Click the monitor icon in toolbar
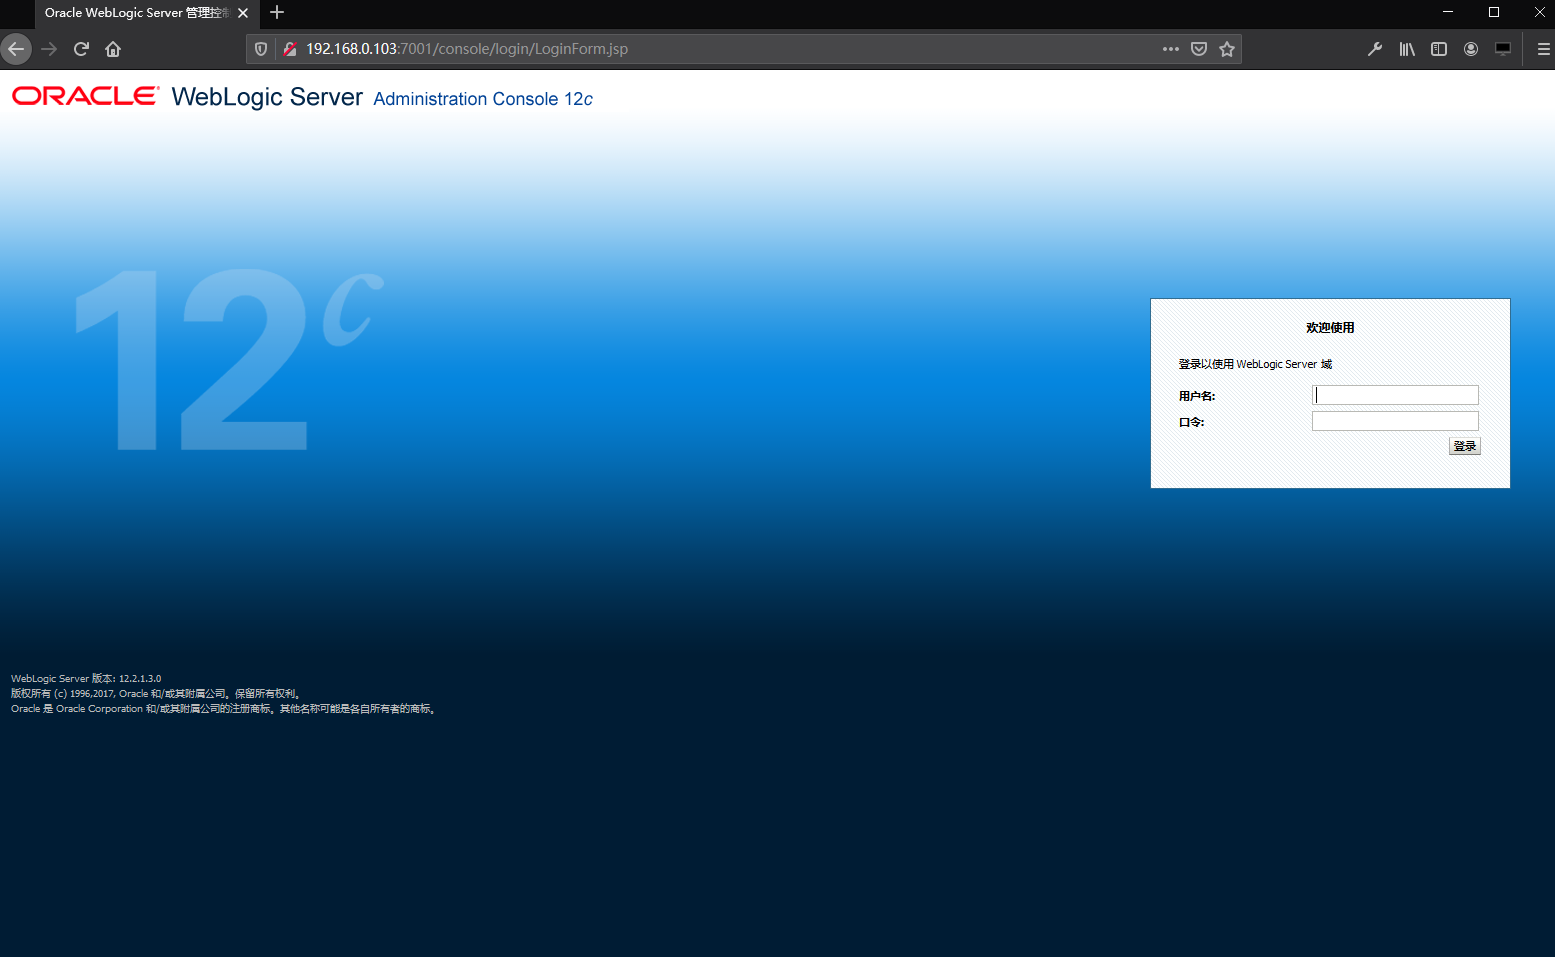Image resolution: width=1555 pixels, height=957 pixels. click(x=1503, y=49)
